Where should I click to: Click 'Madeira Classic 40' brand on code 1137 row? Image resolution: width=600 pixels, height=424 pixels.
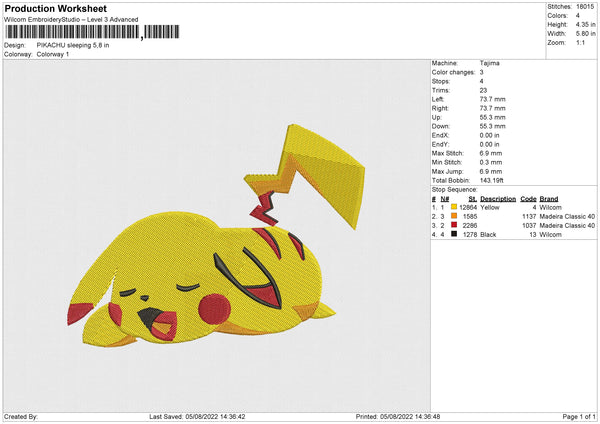tap(567, 216)
